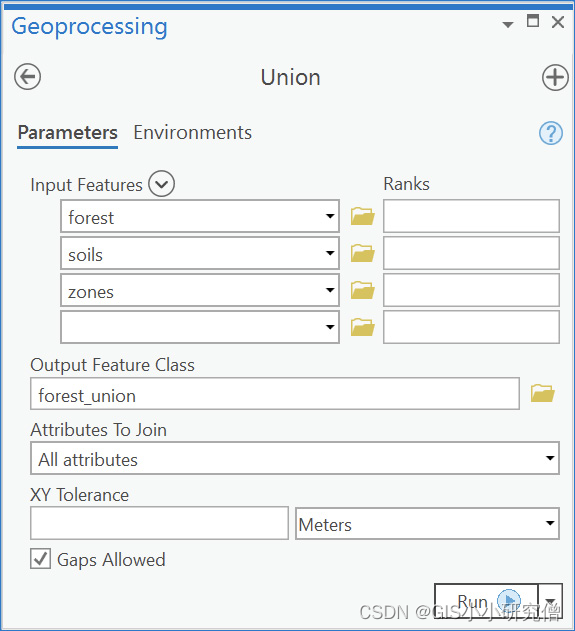This screenshot has width=575, height=631.
Task: Open help via the question mark icon
Action: click(550, 133)
